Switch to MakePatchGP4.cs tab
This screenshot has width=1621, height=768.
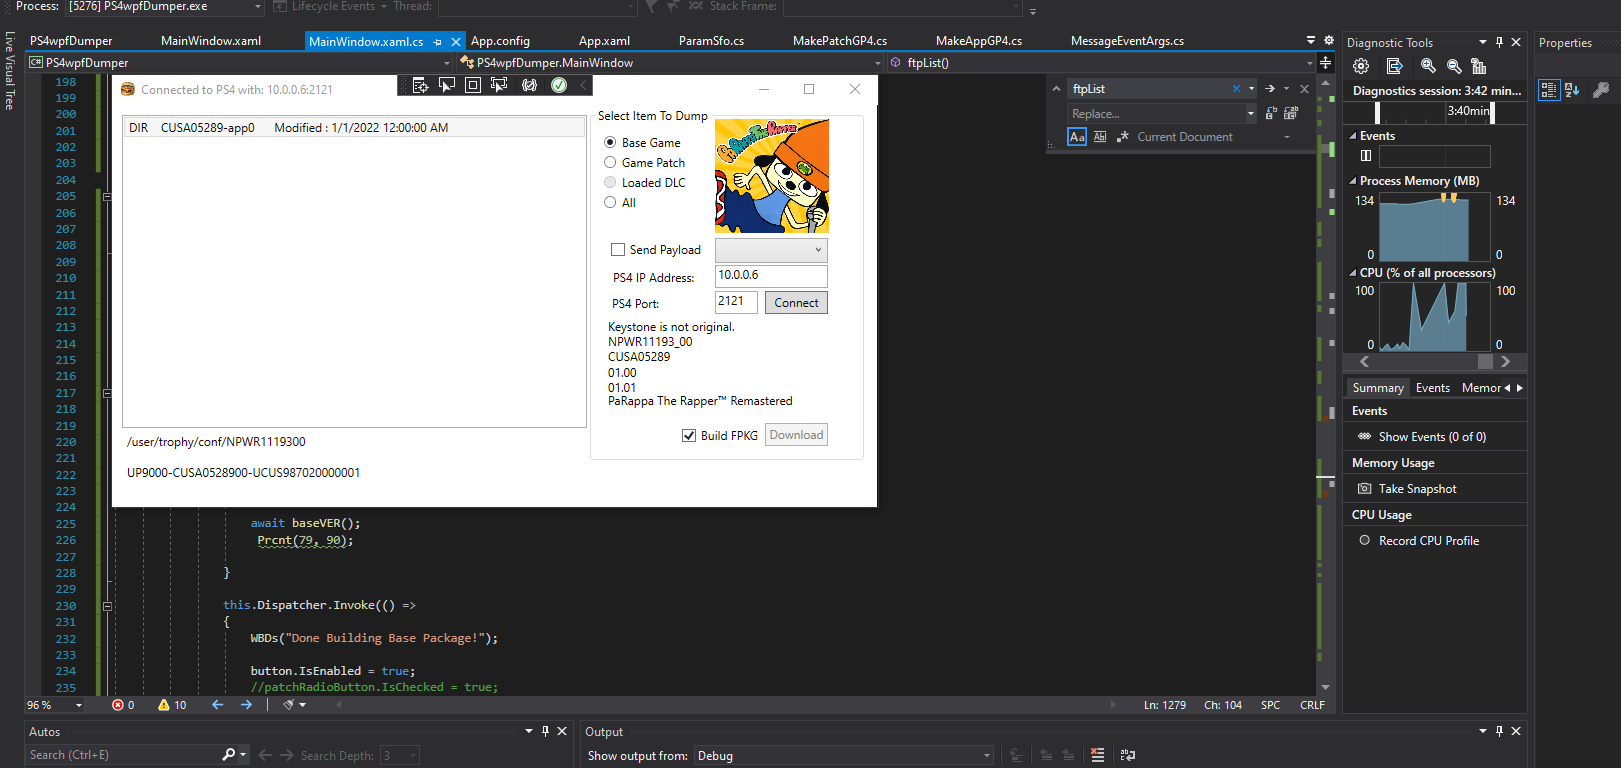[840, 41]
